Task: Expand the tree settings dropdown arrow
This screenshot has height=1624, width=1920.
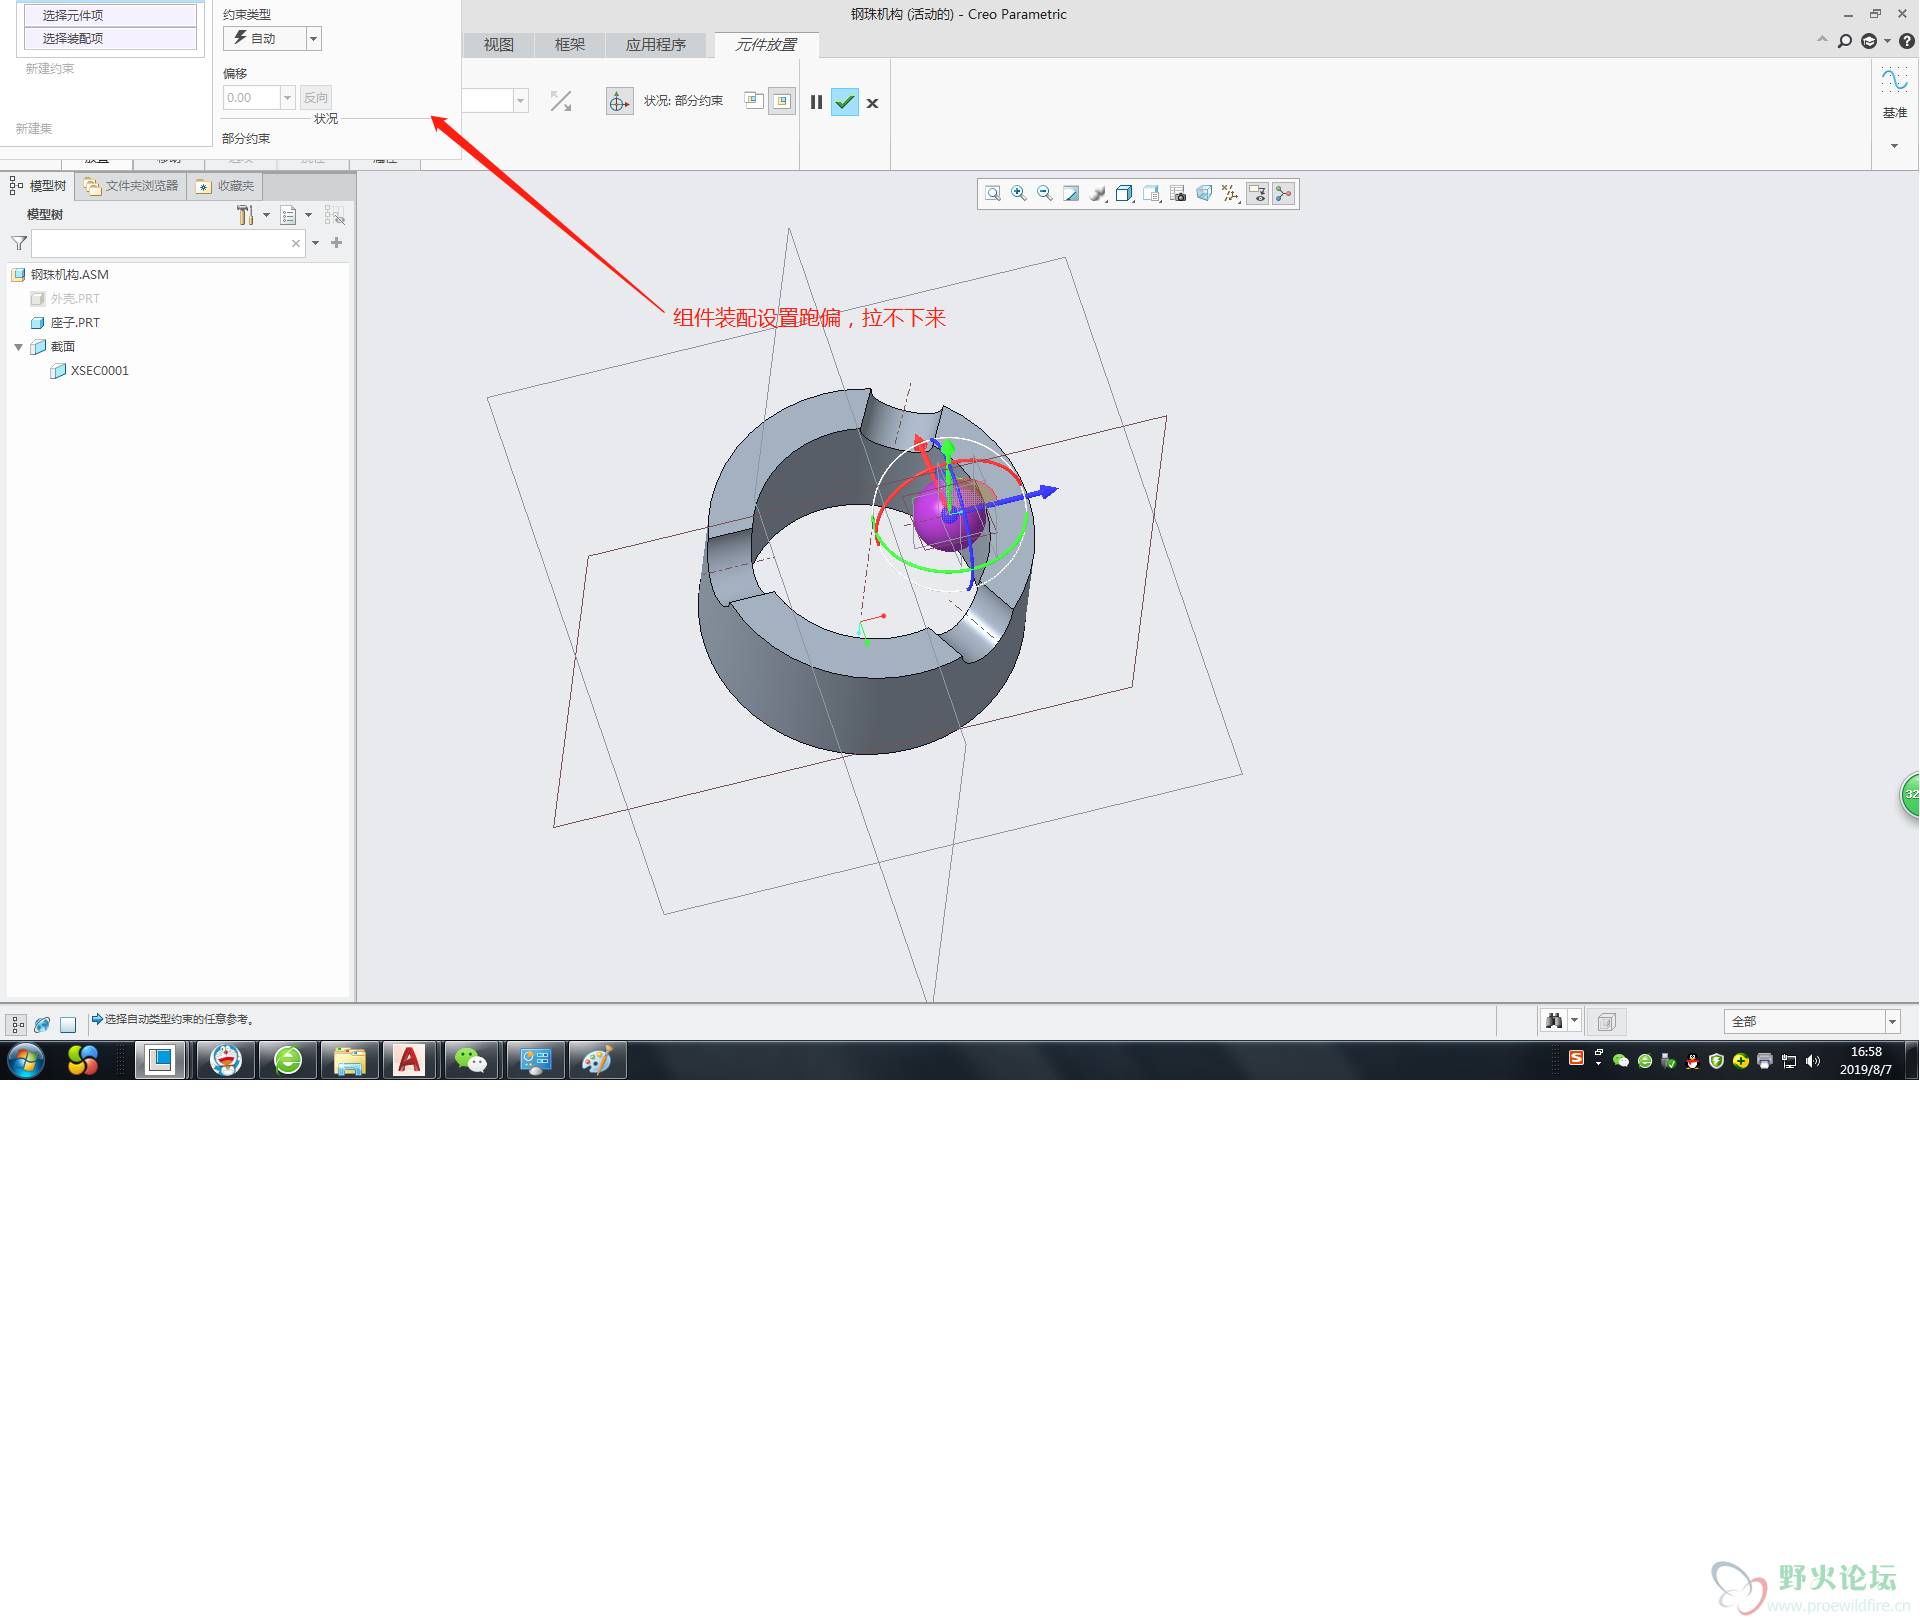Action: (x=266, y=215)
